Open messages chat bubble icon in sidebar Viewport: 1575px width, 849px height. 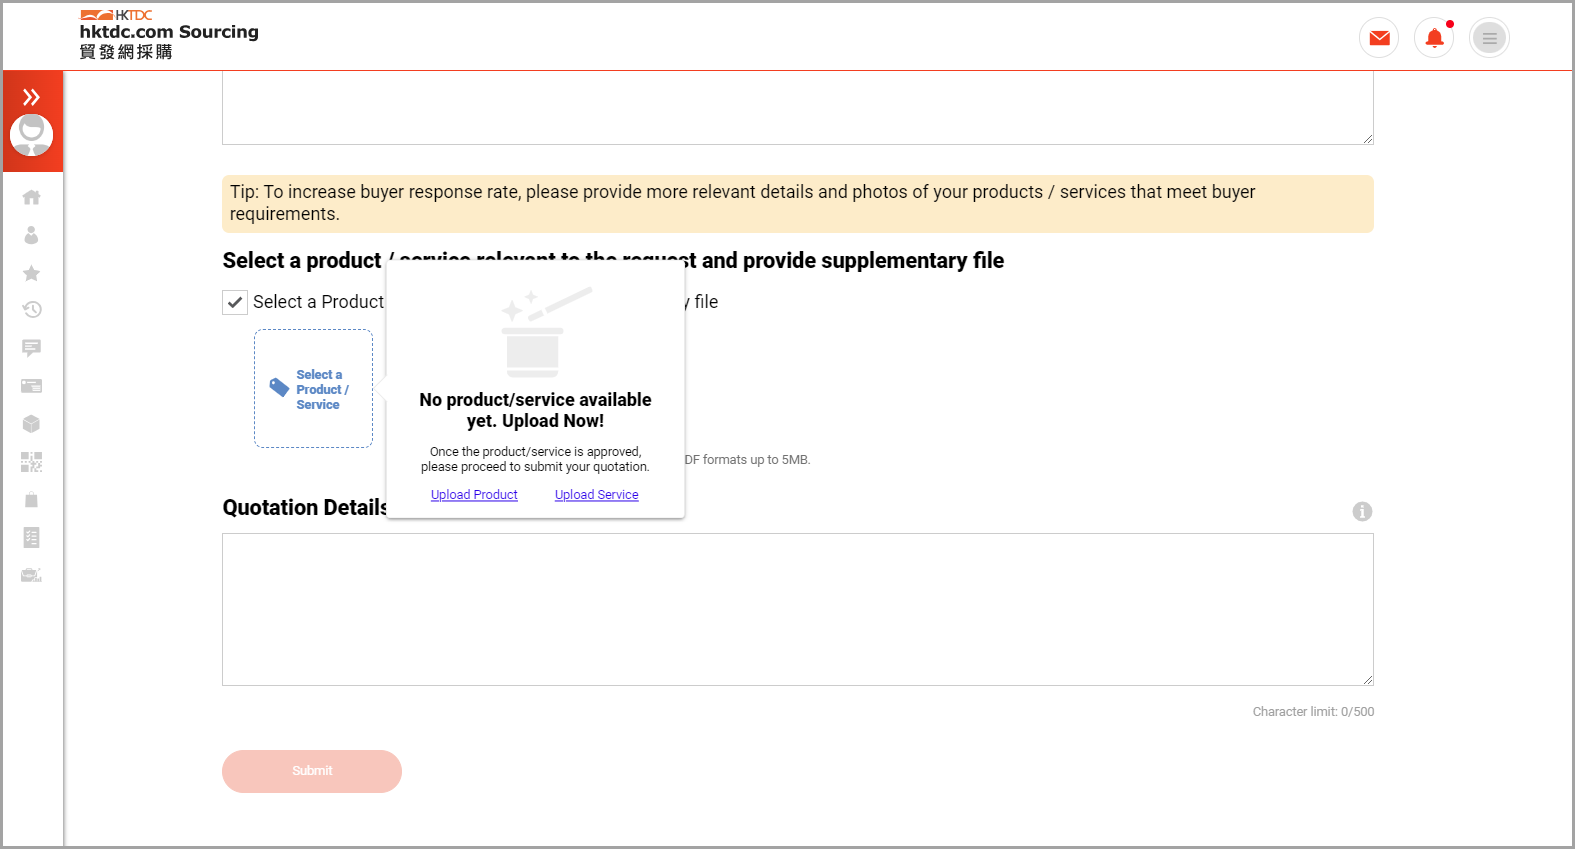(31, 348)
